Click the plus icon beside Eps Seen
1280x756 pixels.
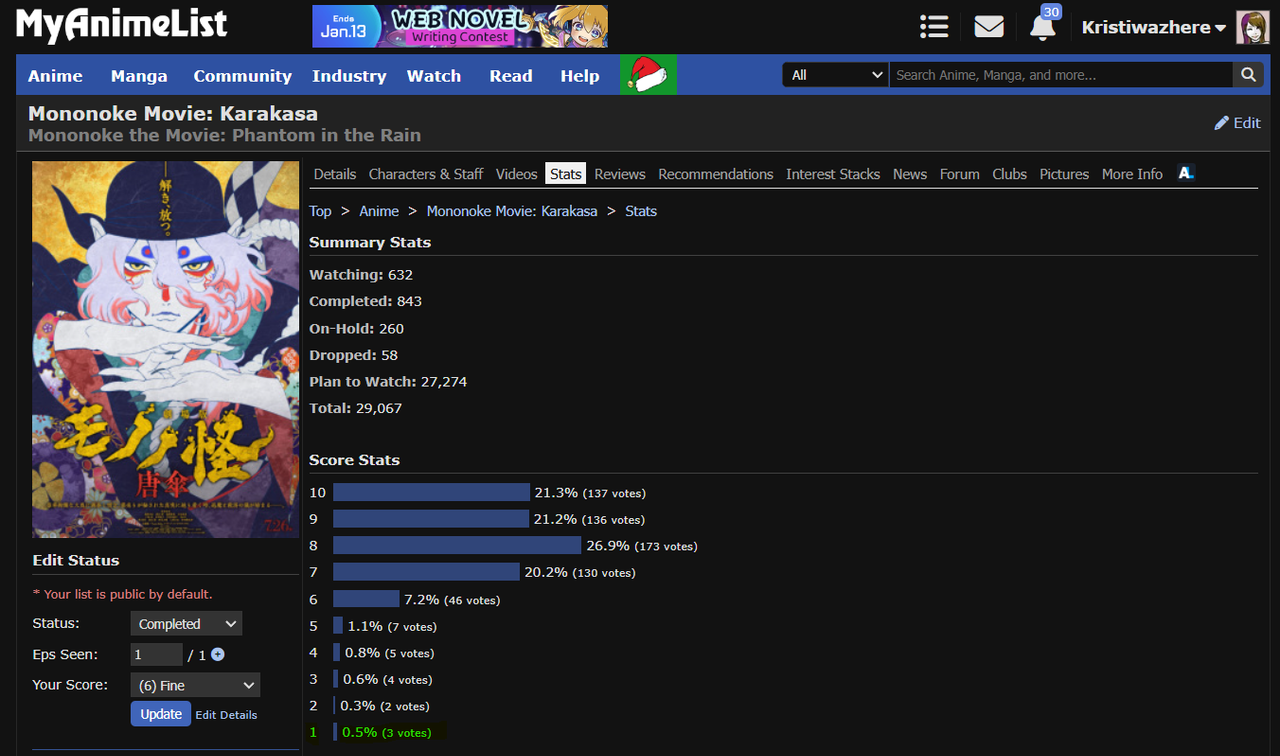tap(218, 655)
